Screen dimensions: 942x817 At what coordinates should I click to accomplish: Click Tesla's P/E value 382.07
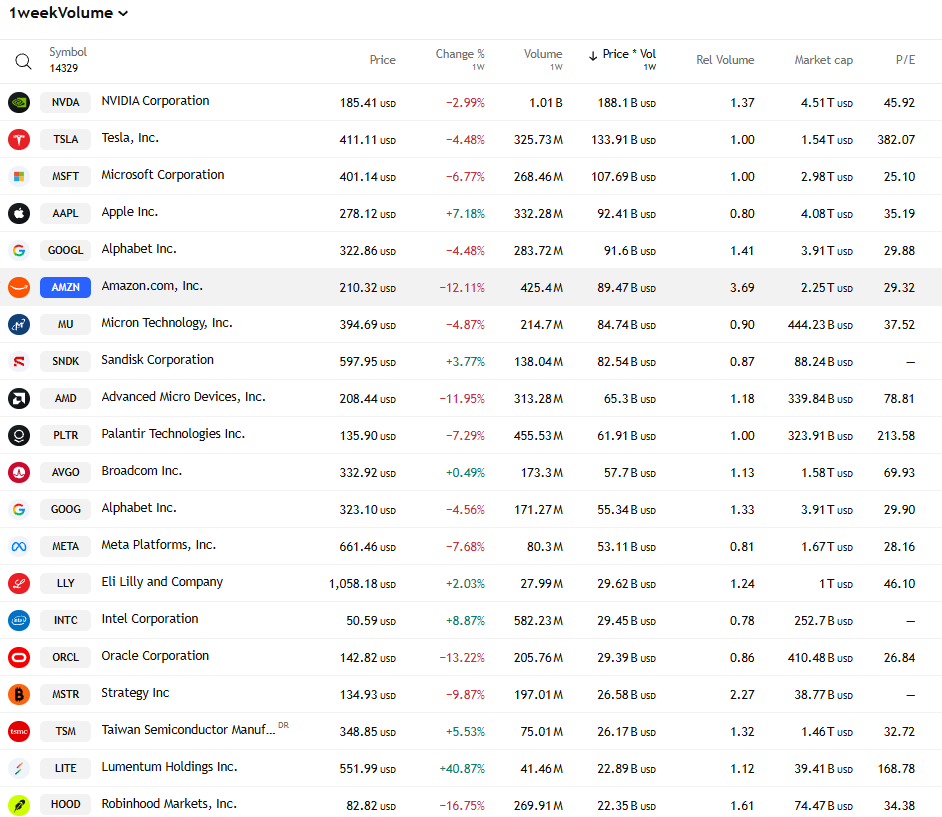(x=896, y=140)
